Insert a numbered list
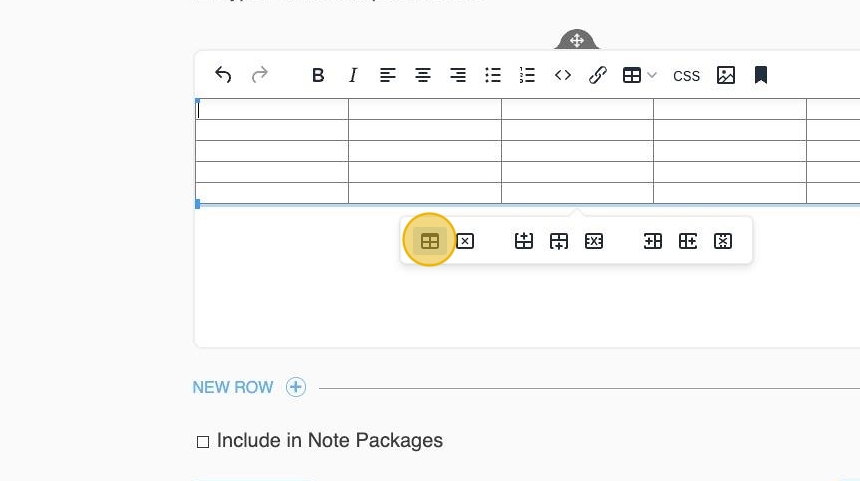860x481 pixels. click(528, 75)
